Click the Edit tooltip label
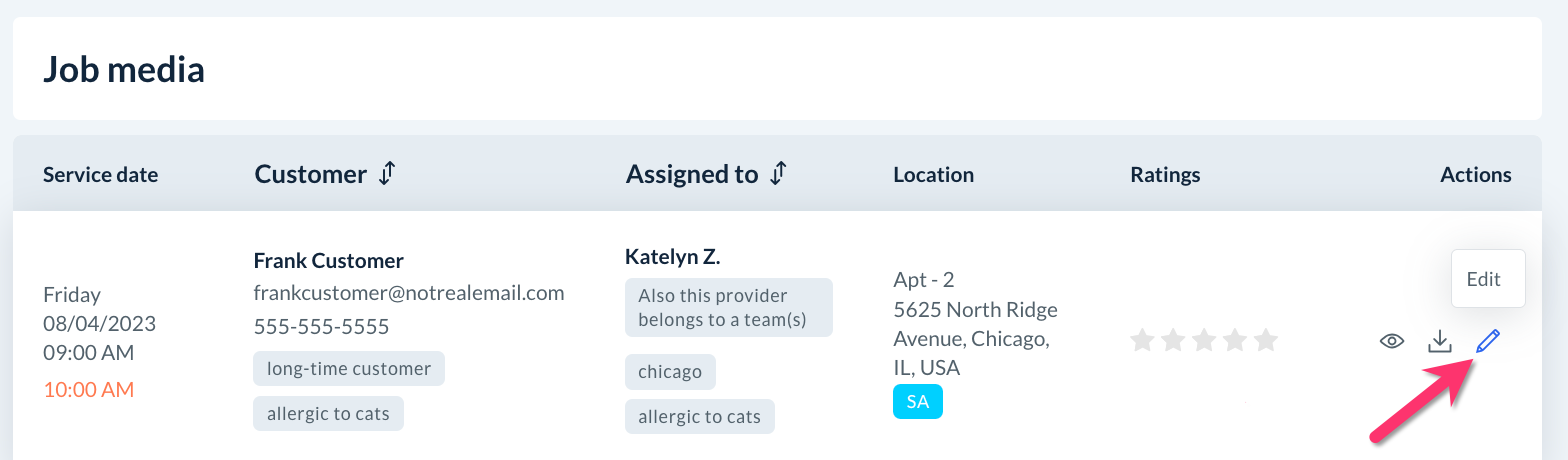Viewport: 1568px width, 460px height. pyautogui.click(x=1483, y=279)
